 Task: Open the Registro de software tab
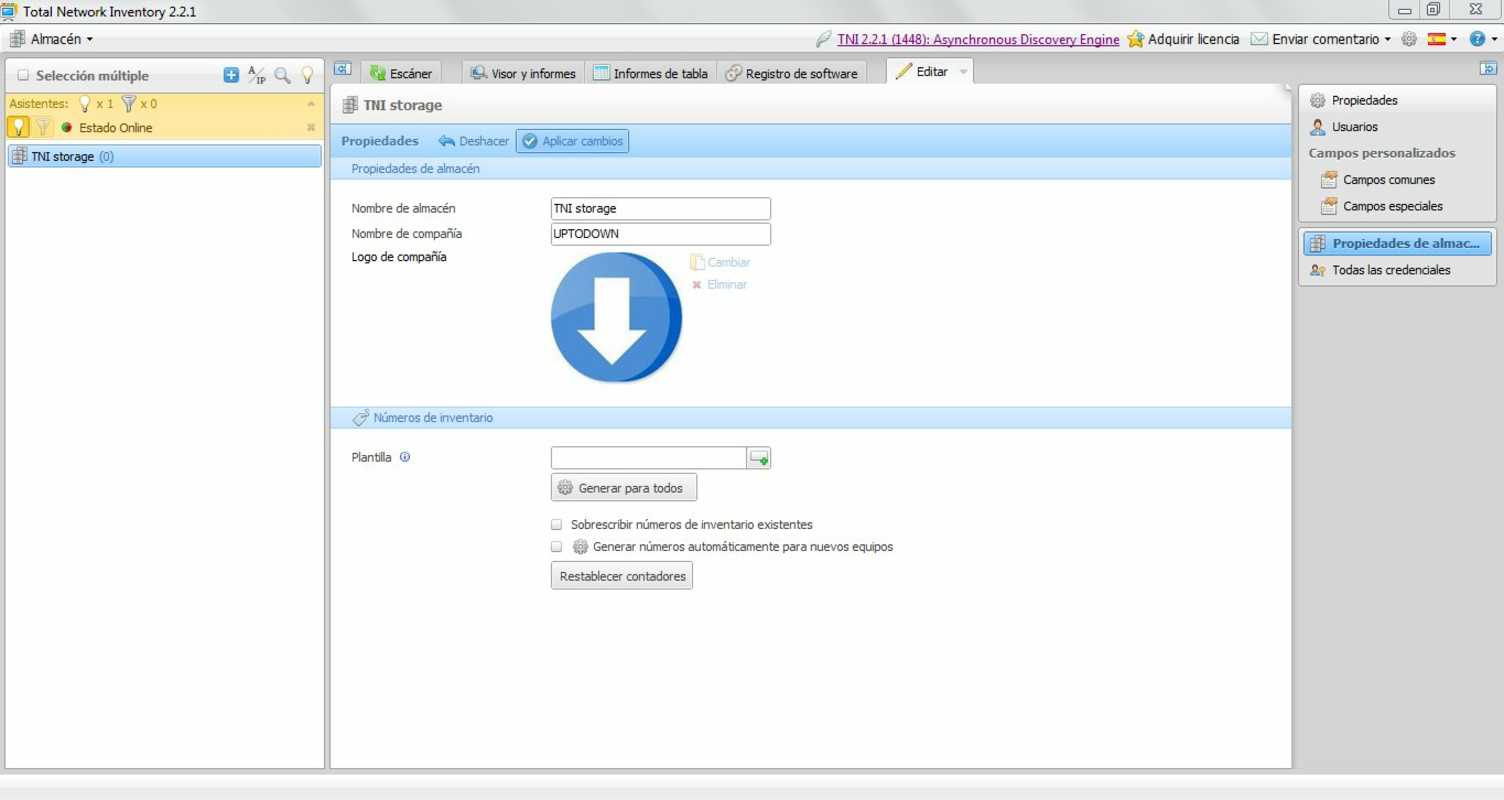click(791, 73)
